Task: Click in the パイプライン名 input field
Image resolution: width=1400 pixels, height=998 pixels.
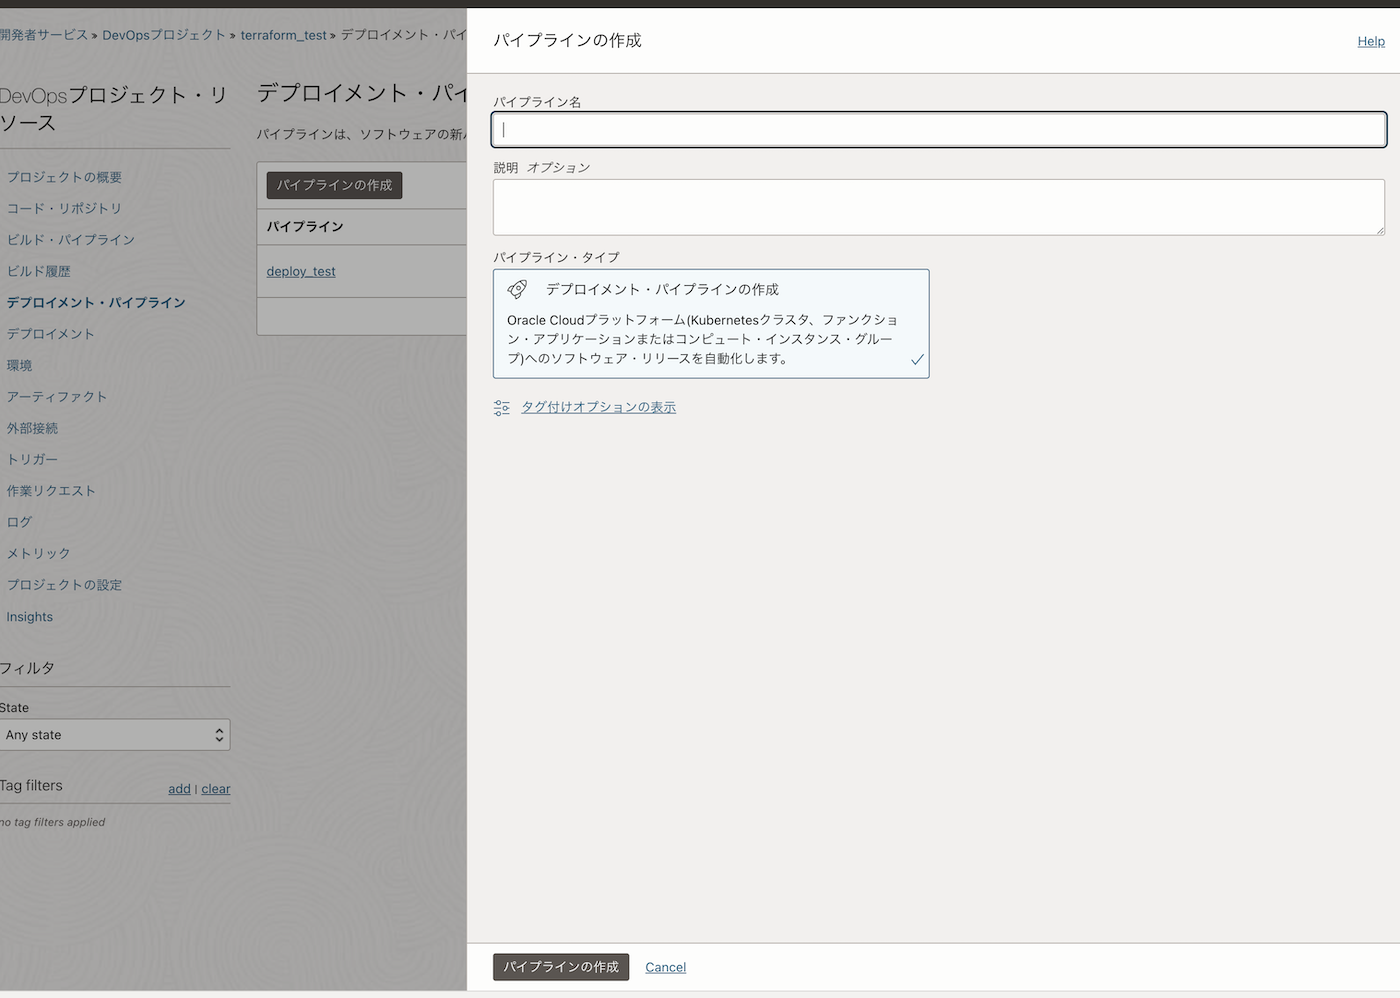Action: coord(938,129)
